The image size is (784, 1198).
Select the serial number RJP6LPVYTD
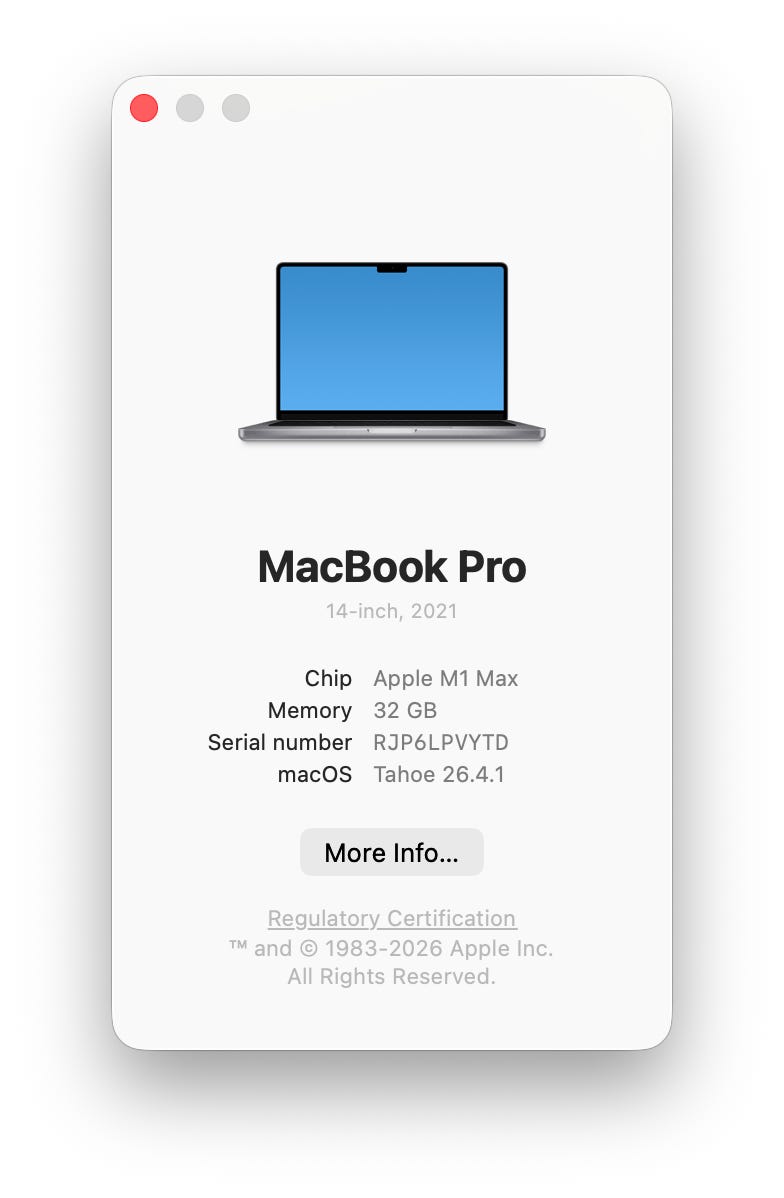coord(441,743)
